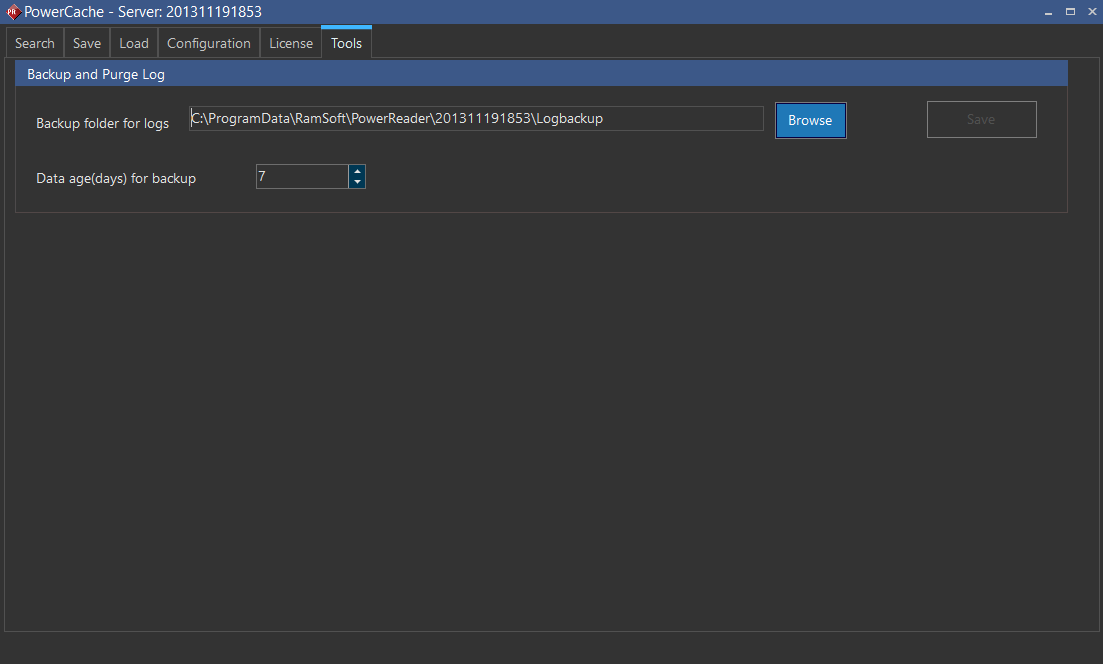Maximize the PowerCache window
The height and width of the screenshot is (664, 1103).
pyautogui.click(x=1070, y=12)
